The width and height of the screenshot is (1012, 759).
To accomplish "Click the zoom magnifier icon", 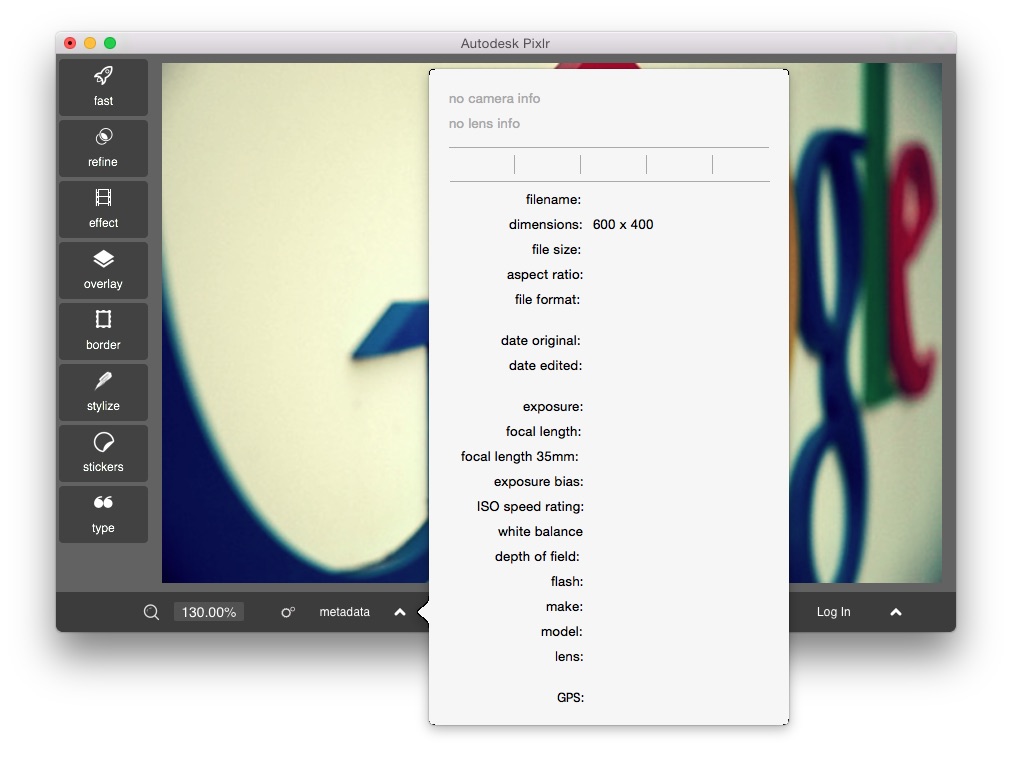I will [x=151, y=612].
